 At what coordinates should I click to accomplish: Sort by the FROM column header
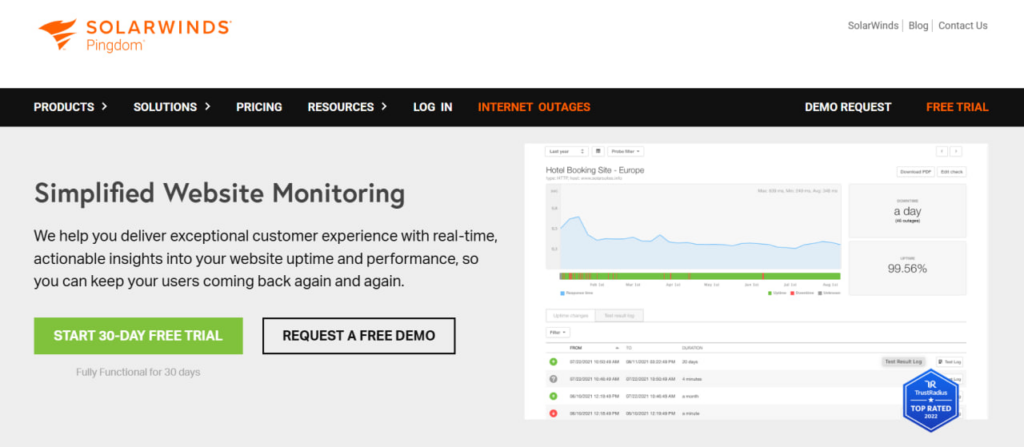pyautogui.click(x=576, y=348)
